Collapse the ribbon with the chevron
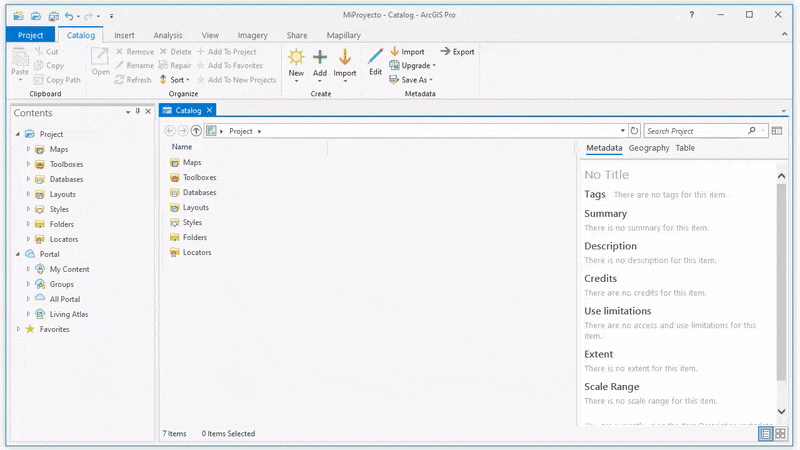The width and height of the screenshot is (800, 450). [x=784, y=34]
